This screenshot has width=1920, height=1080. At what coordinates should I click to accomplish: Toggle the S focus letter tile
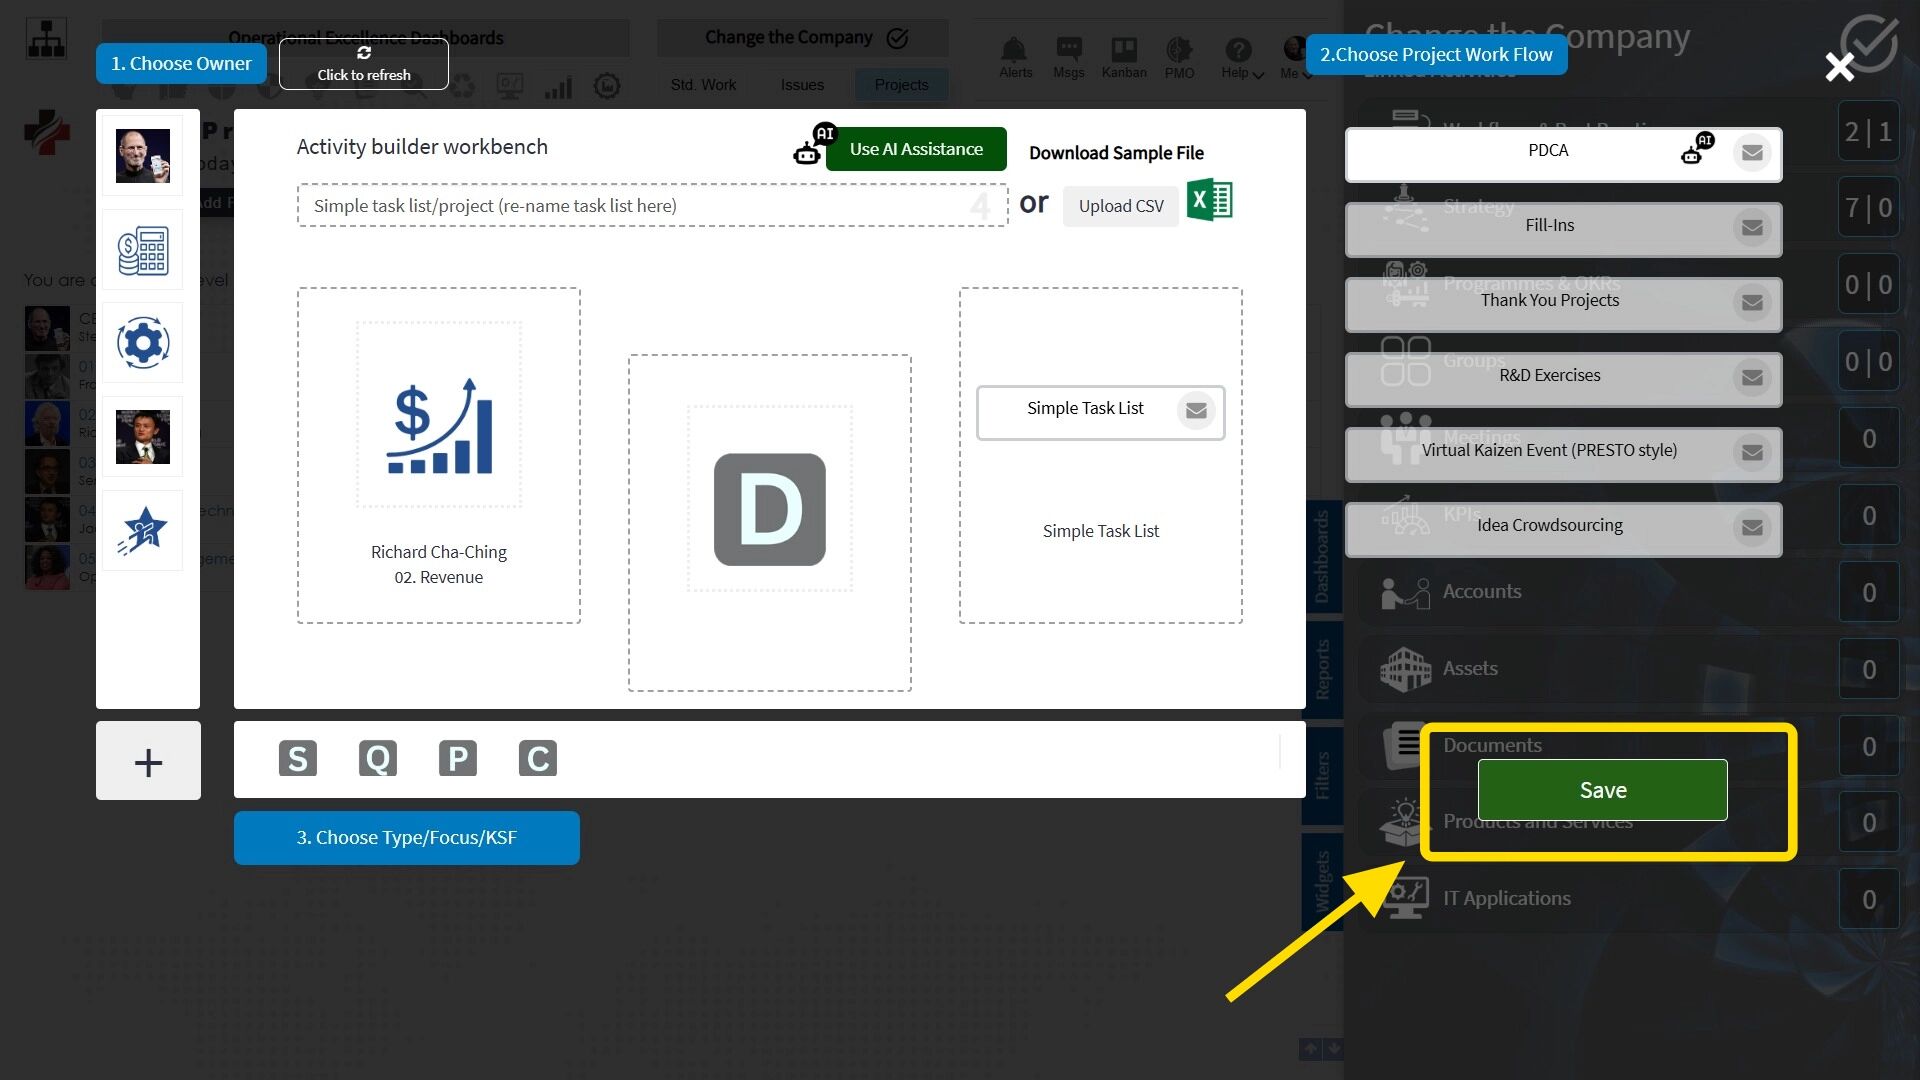click(298, 759)
